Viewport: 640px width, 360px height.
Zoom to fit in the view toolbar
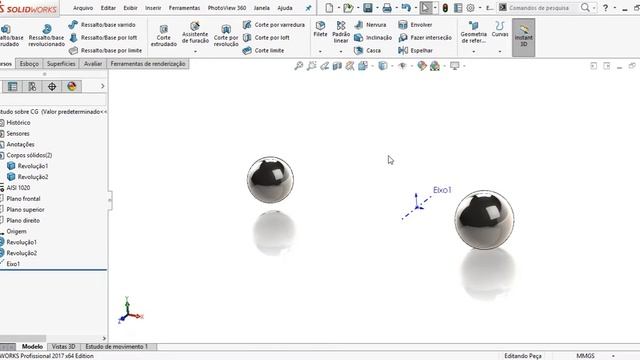click(299, 66)
